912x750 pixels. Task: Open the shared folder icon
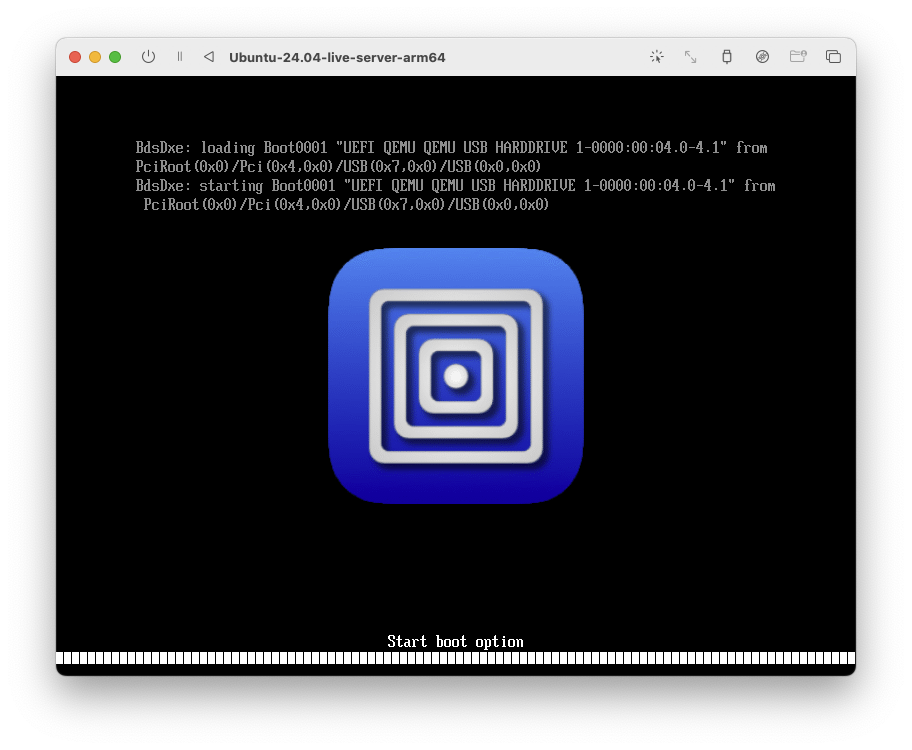[798, 56]
